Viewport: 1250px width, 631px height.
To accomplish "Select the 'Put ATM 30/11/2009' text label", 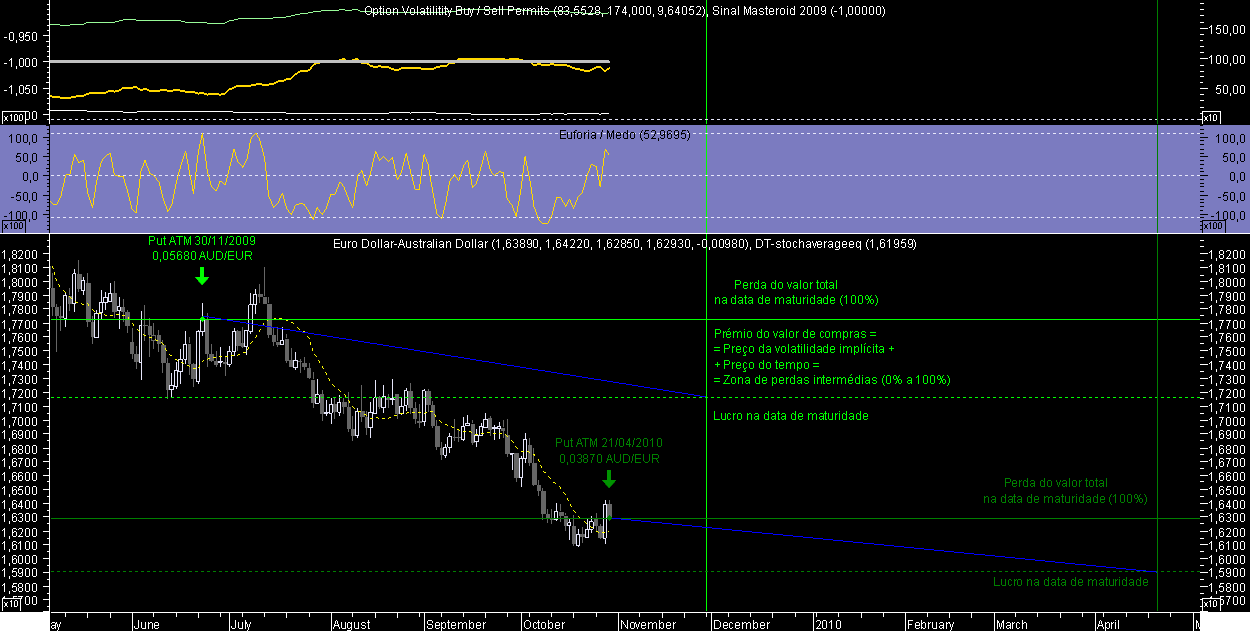I will [x=202, y=241].
